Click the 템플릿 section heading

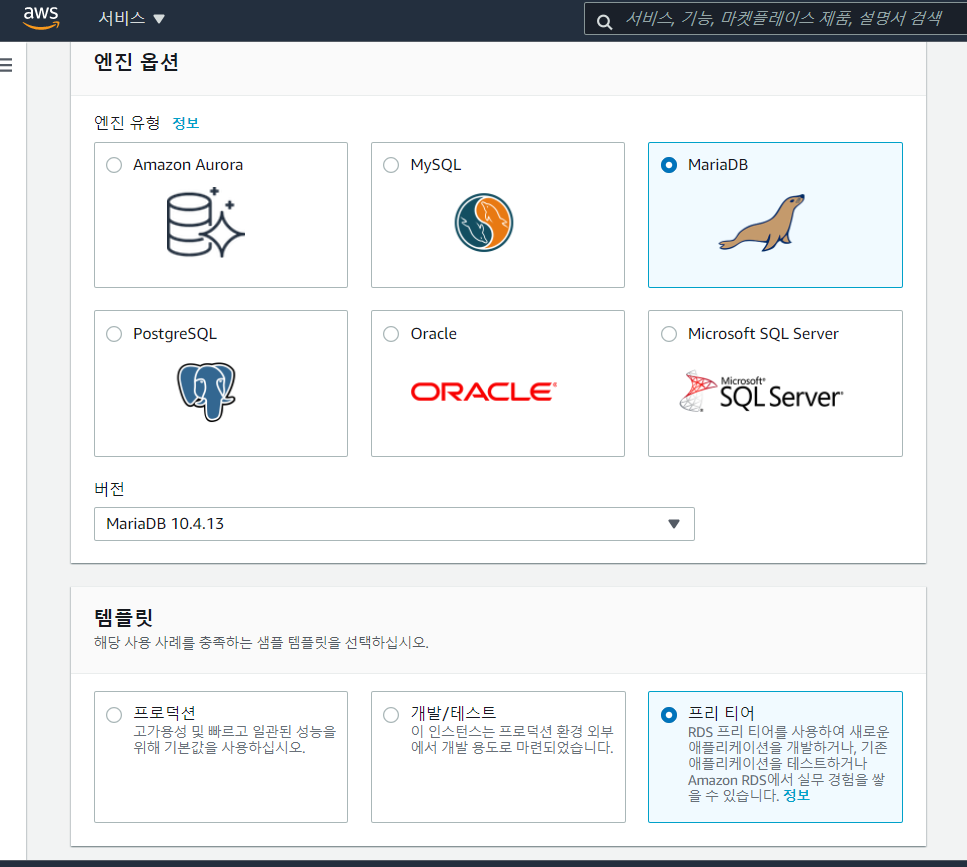[x=123, y=617]
